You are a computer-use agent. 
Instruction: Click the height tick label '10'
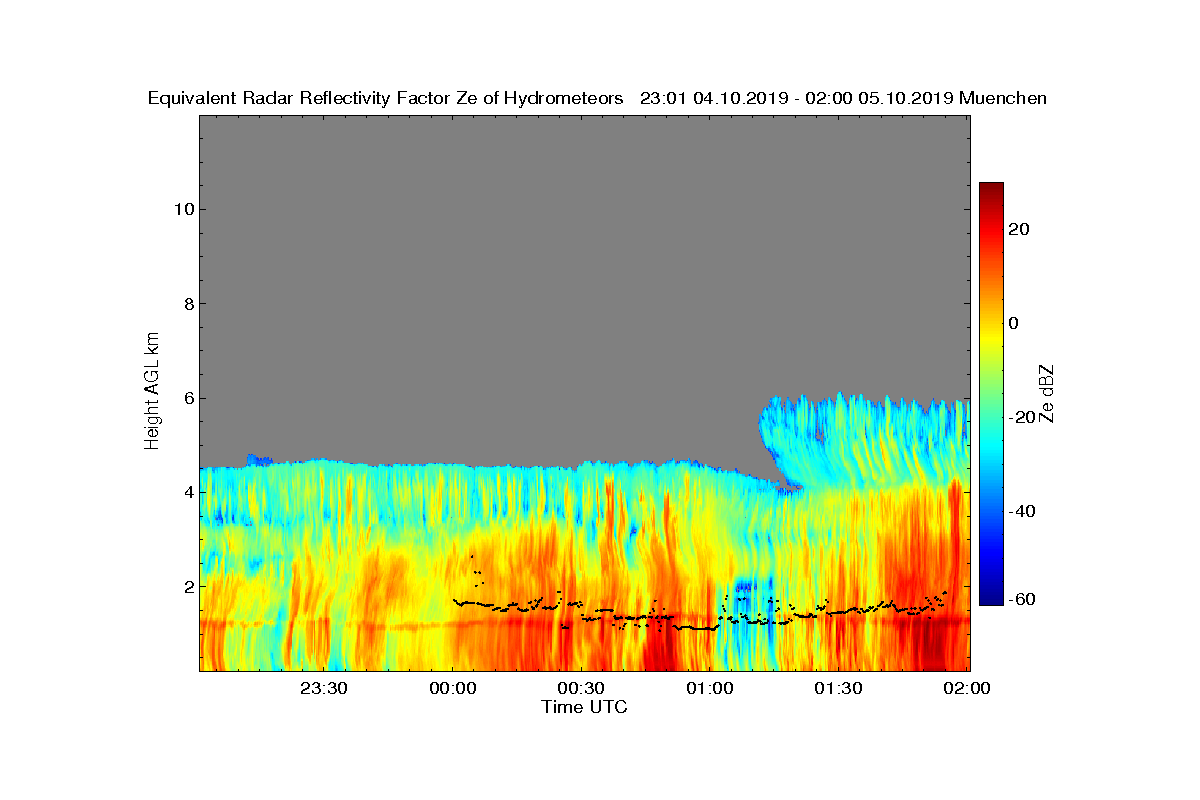click(x=182, y=209)
